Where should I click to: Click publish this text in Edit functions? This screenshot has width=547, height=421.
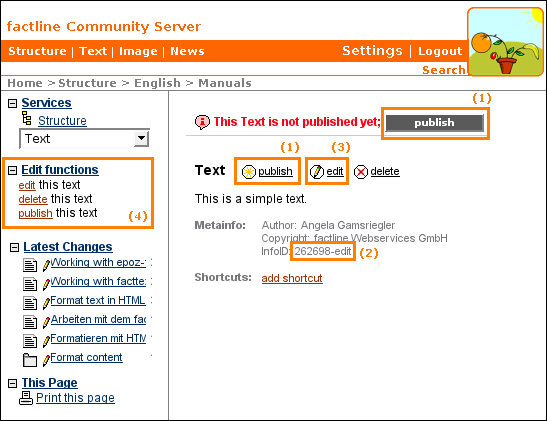click(x=35, y=213)
